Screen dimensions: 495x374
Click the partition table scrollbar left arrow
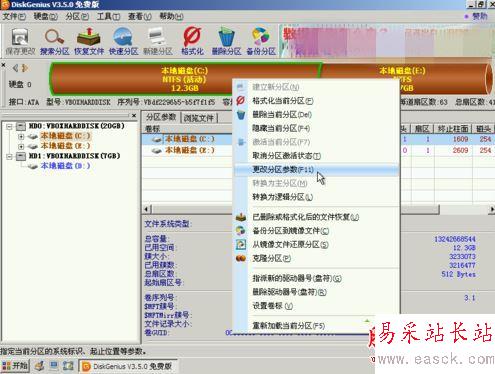tap(147, 209)
